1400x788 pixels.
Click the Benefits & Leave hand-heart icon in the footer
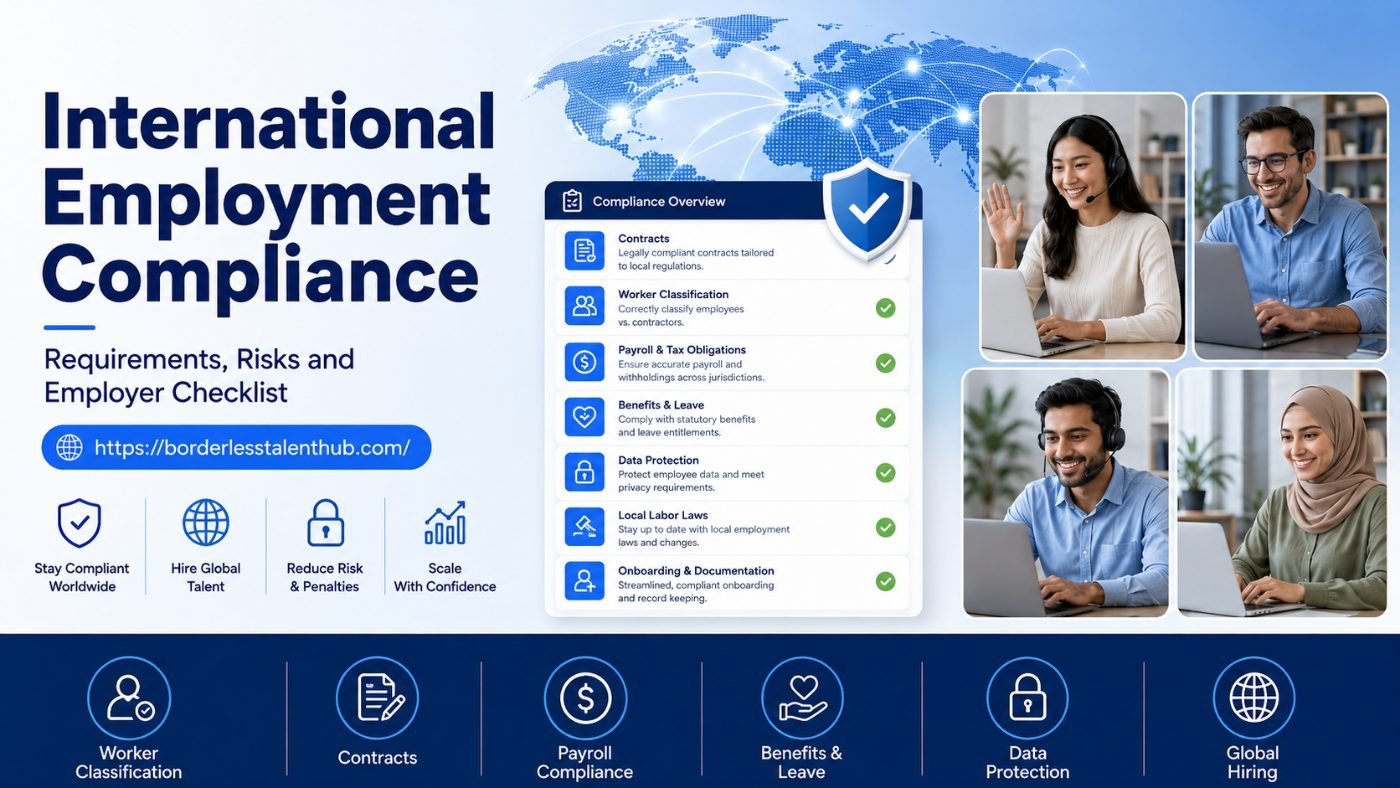(x=802, y=698)
